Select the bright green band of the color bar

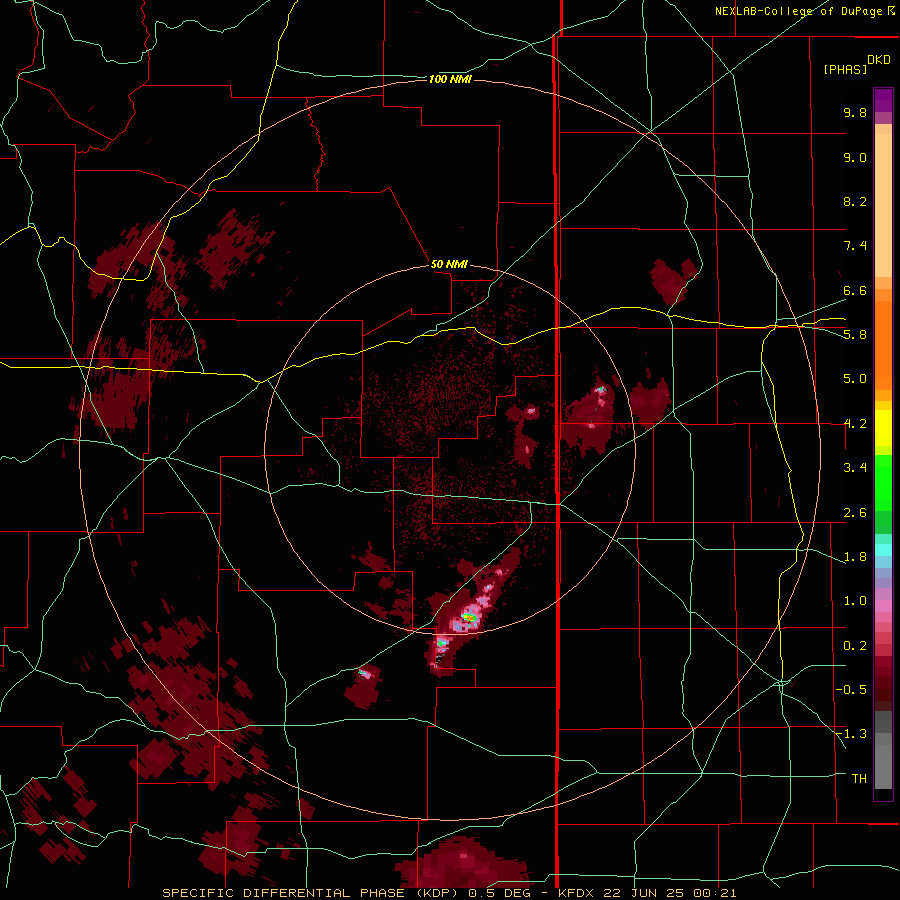883,482
